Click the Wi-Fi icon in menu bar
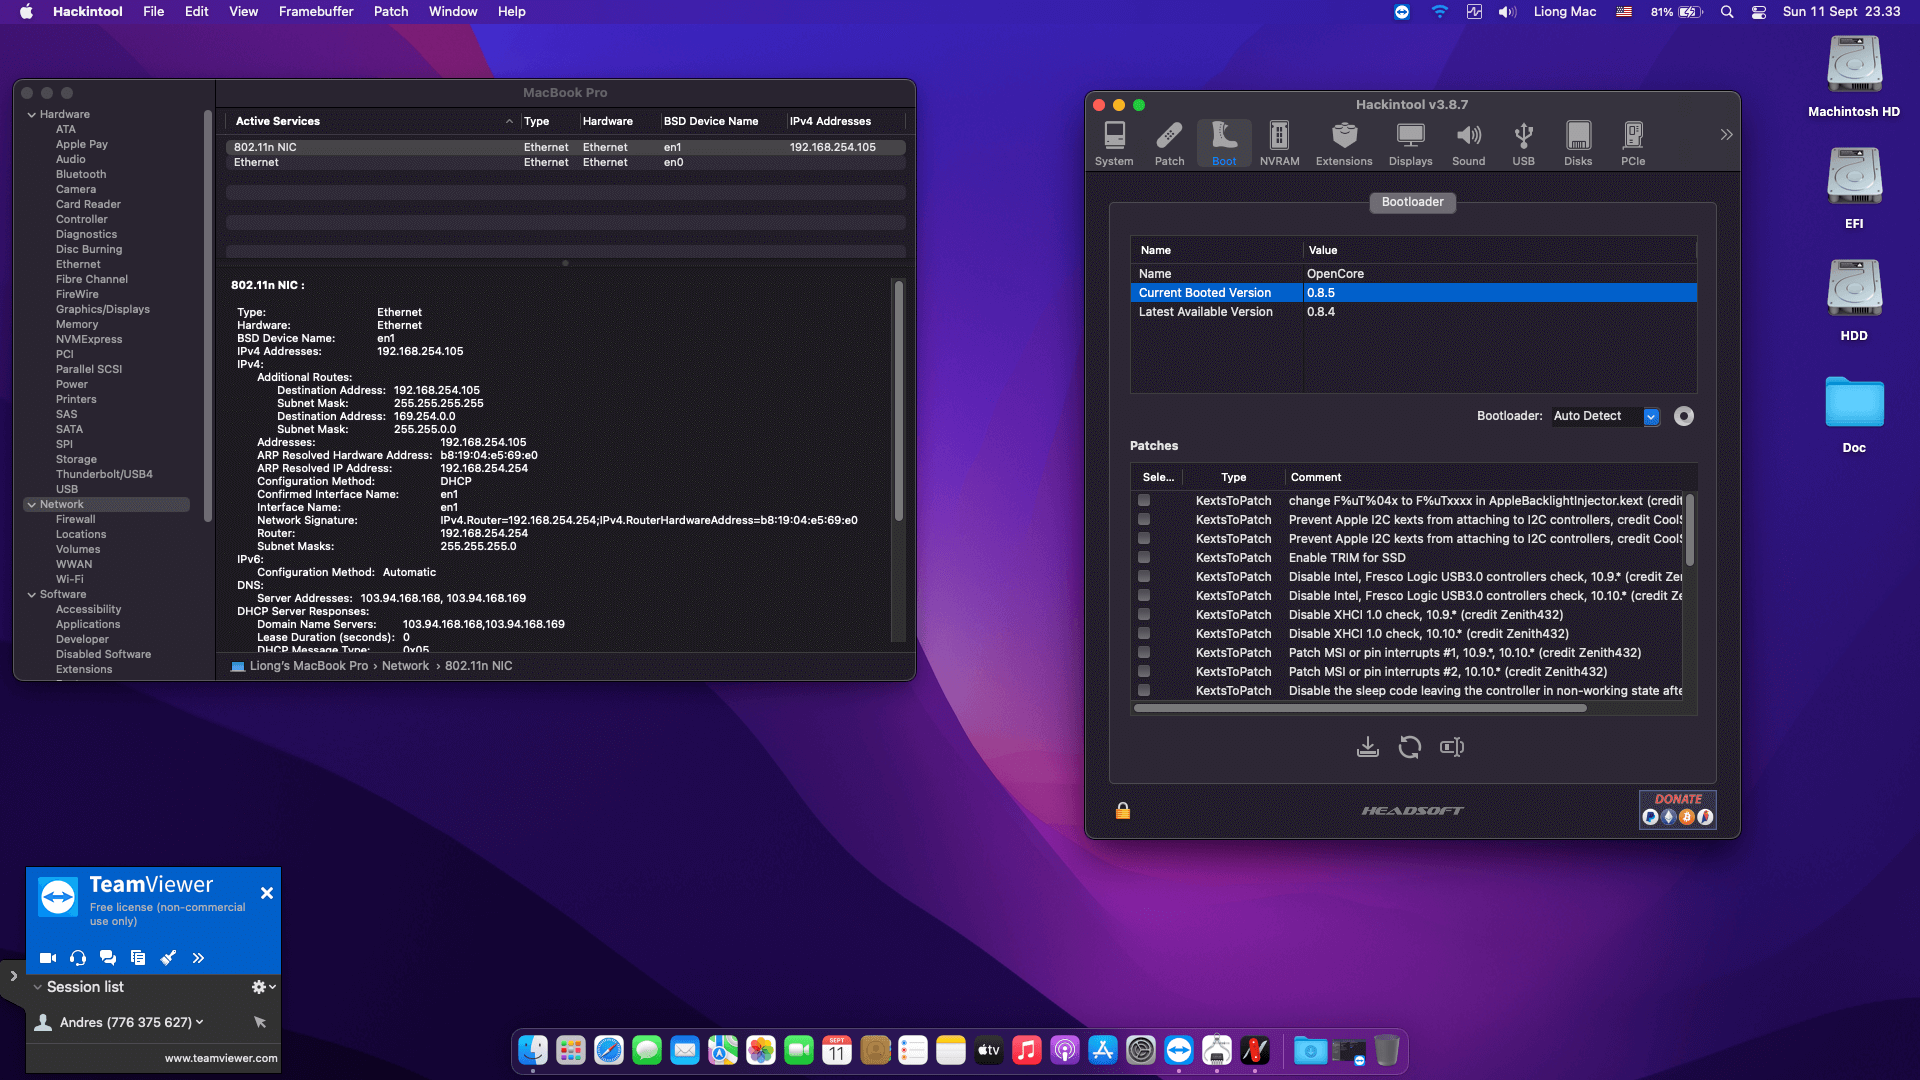The image size is (1920, 1080). [1439, 12]
